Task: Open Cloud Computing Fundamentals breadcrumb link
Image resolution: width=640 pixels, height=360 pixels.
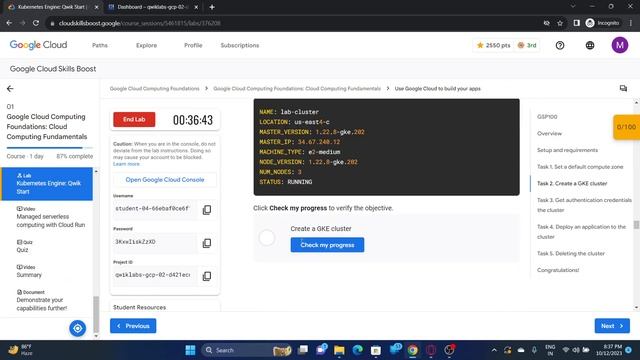Action: click(297, 89)
